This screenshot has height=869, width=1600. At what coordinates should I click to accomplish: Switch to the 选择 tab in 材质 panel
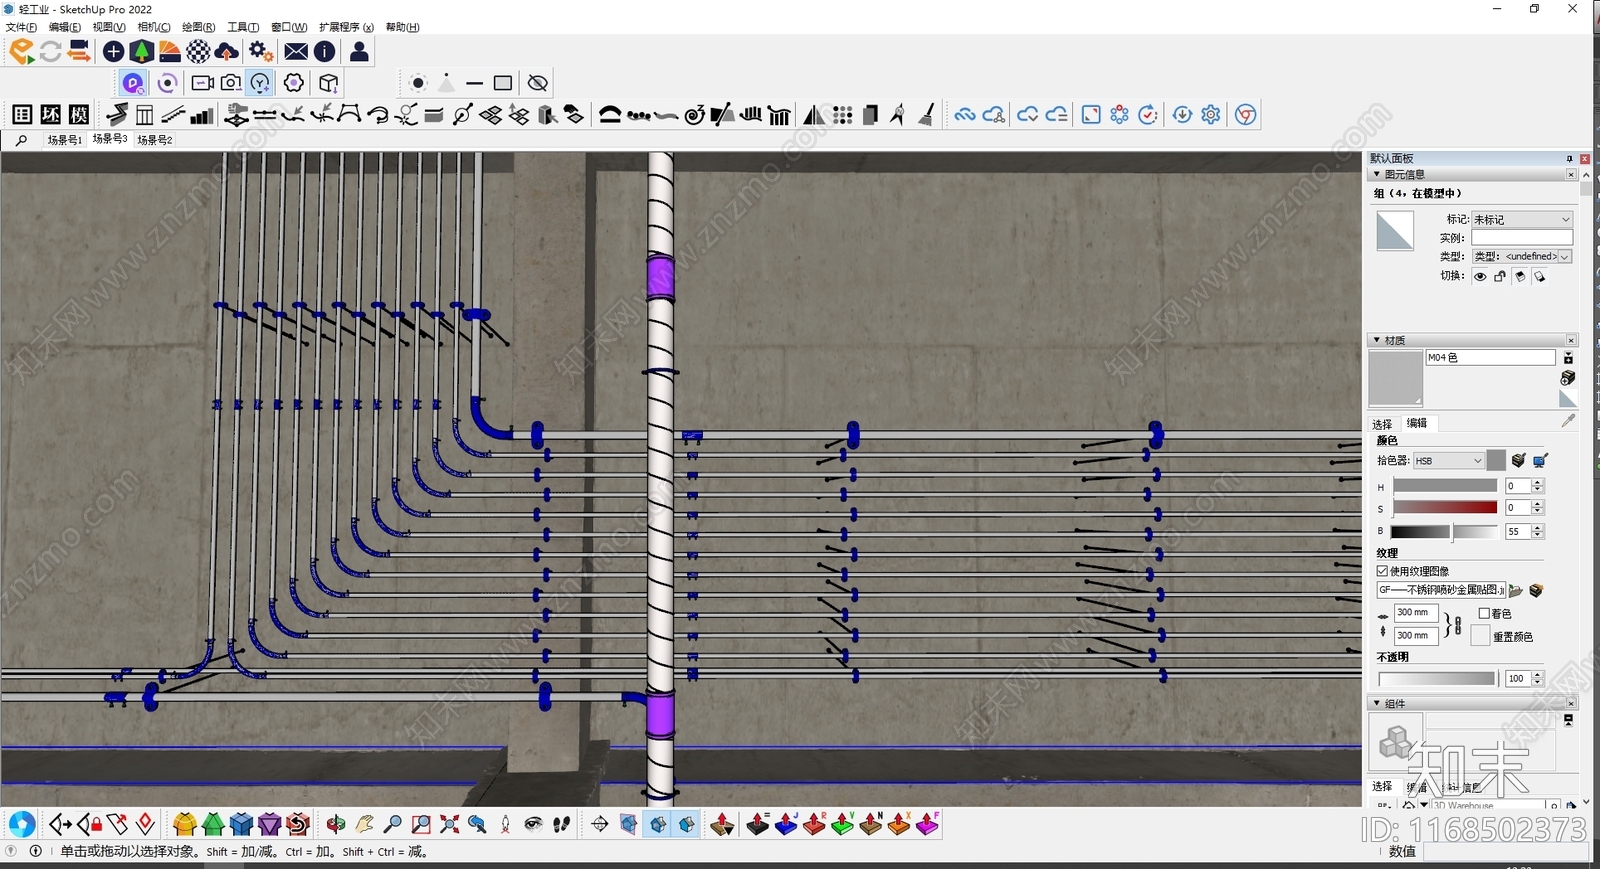[1382, 424]
